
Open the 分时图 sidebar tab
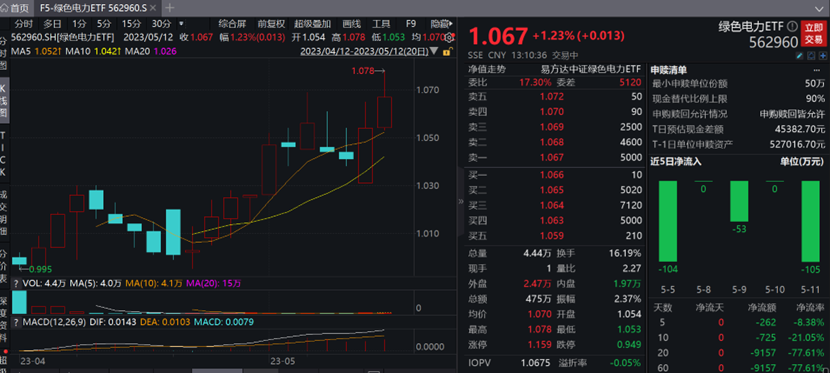pos(3,54)
